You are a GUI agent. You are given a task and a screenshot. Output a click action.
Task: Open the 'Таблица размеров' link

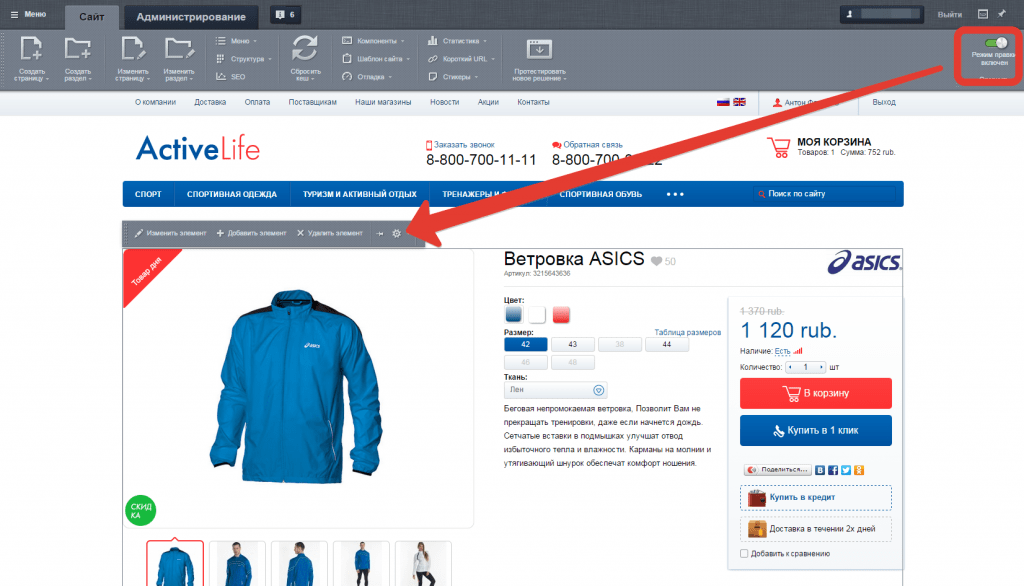687,332
